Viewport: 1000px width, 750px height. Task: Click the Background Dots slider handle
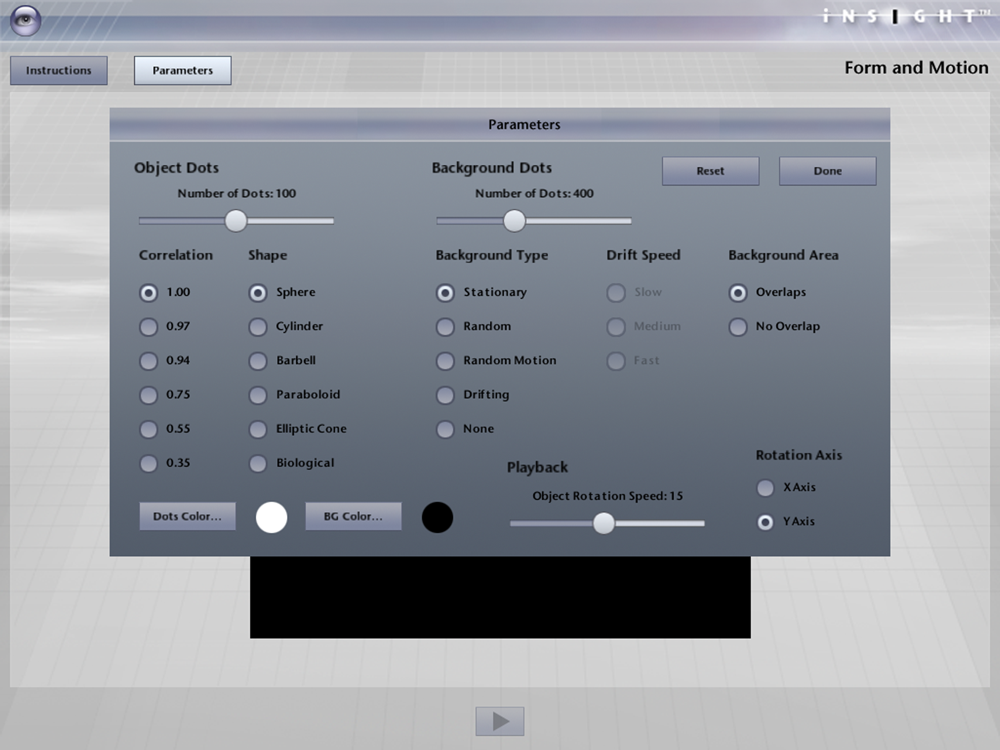515,221
